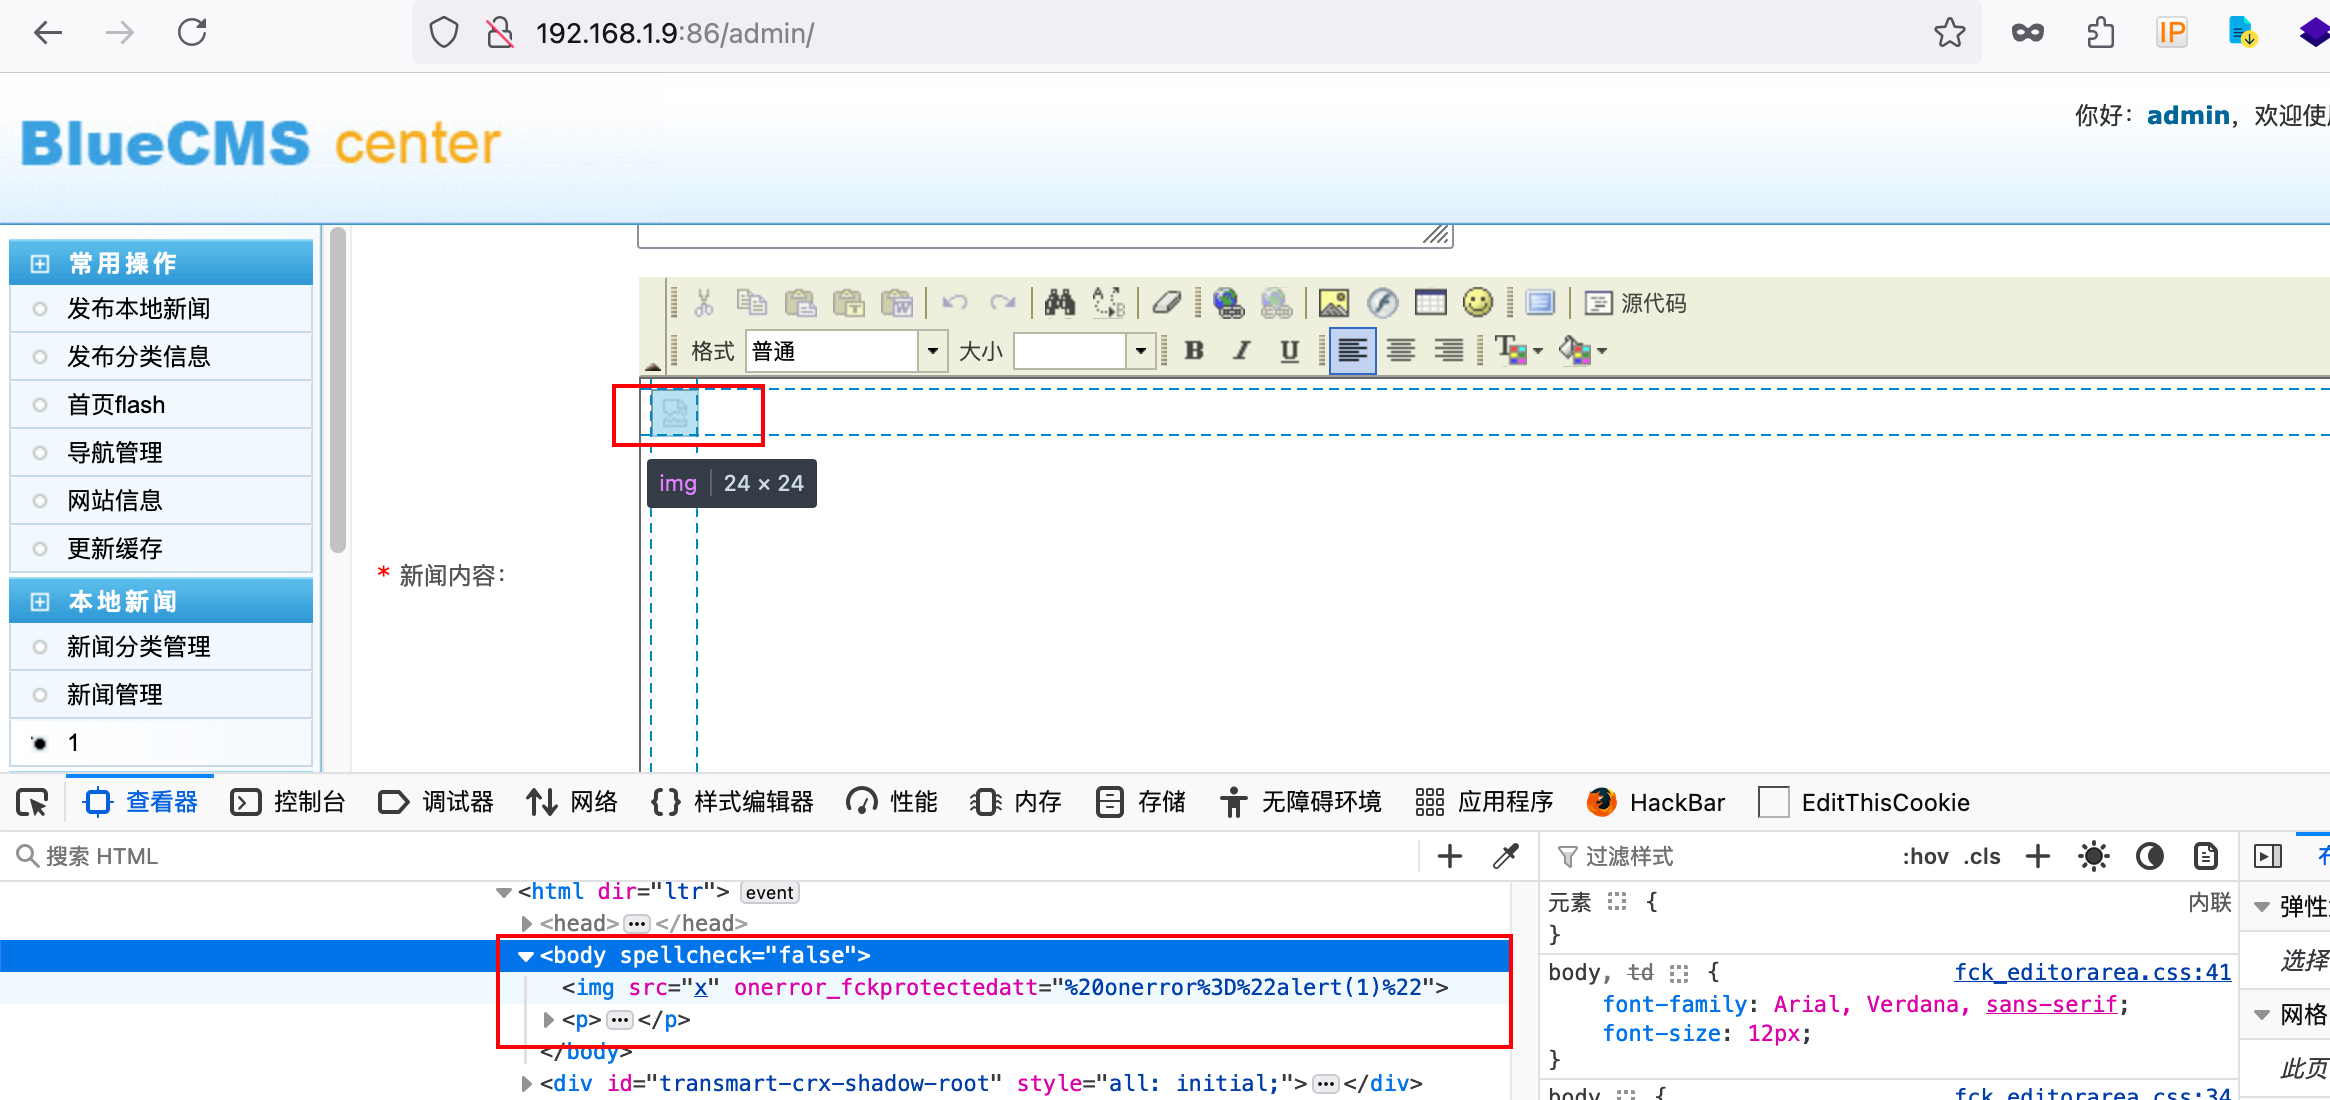
Task: Open 发布分类信息 in sidebar
Action: pos(139,357)
